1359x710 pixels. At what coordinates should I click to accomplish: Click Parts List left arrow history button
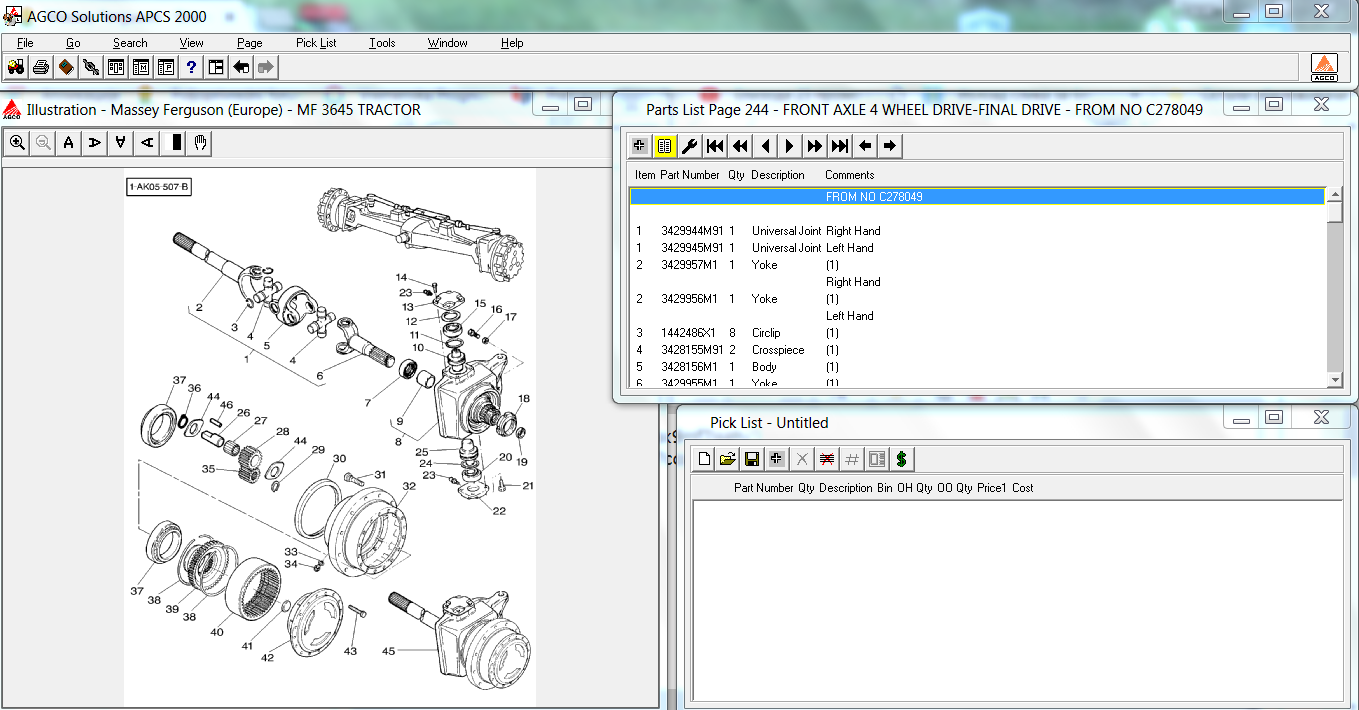pos(865,146)
